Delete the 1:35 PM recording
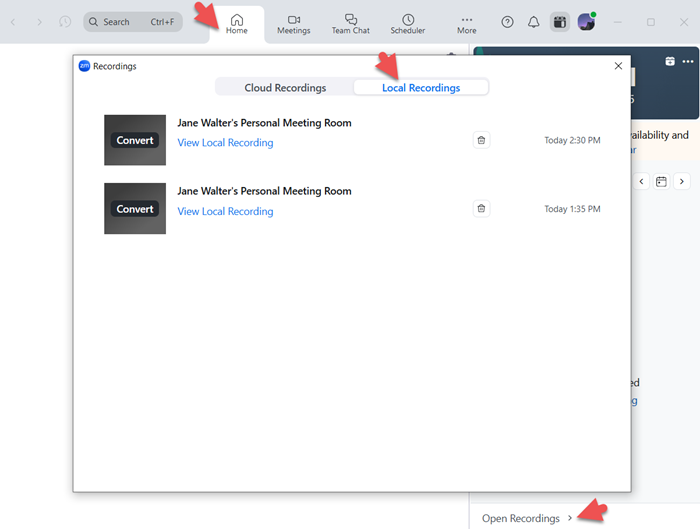Viewport: 700px width, 529px height. pyautogui.click(x=481, y=209)
